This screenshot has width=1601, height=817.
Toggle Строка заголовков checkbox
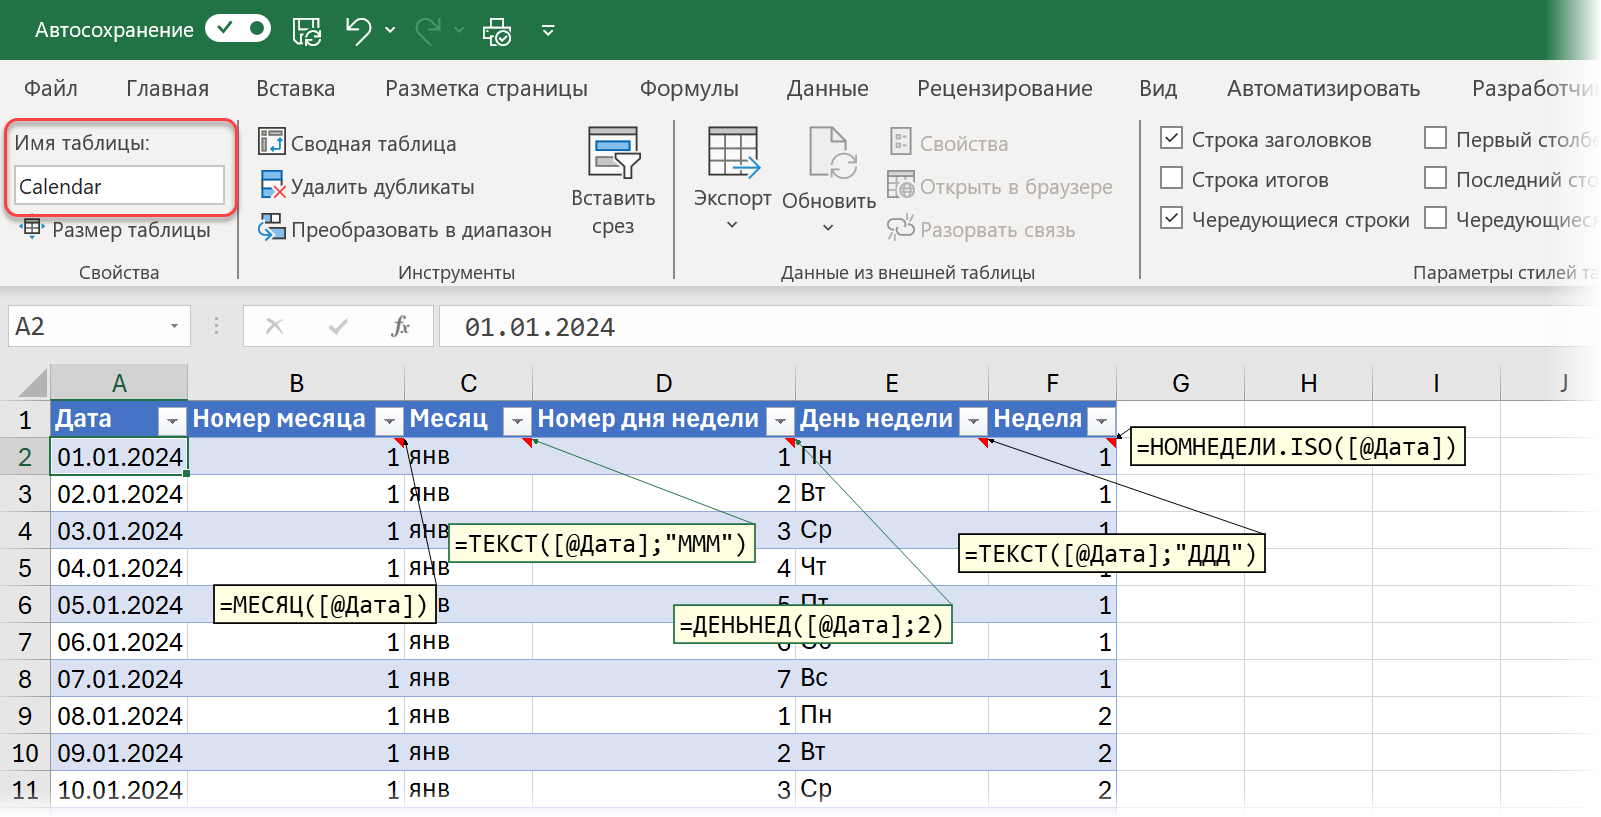coord(1172,138)
